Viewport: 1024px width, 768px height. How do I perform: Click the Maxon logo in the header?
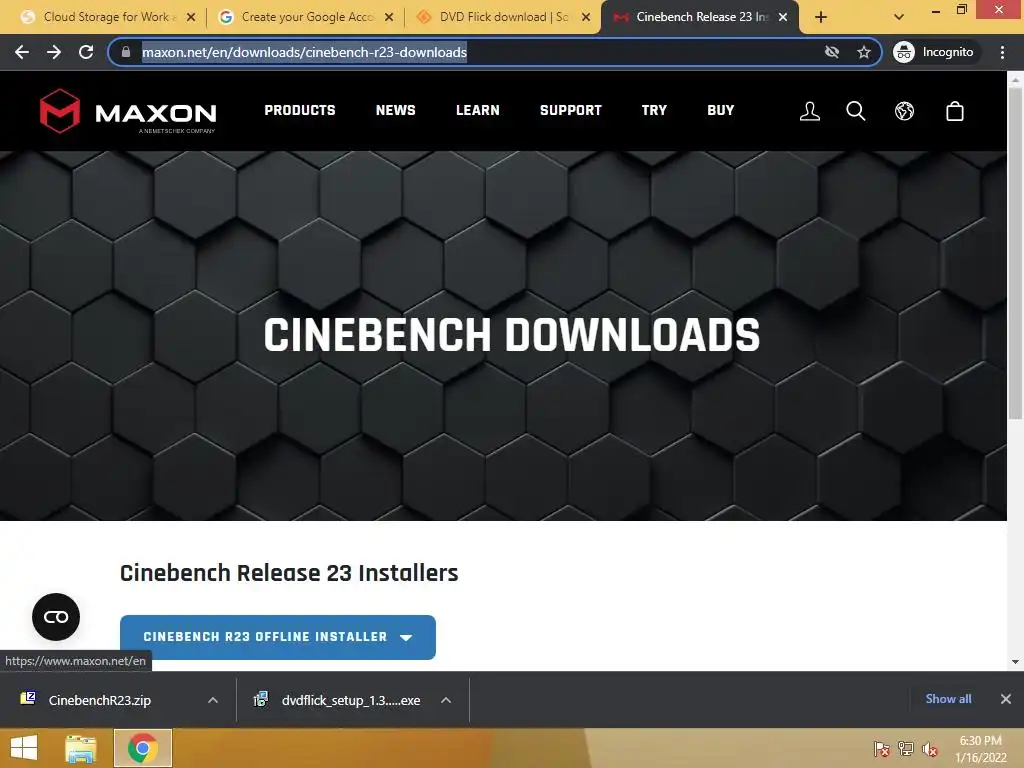coord(128,111)
